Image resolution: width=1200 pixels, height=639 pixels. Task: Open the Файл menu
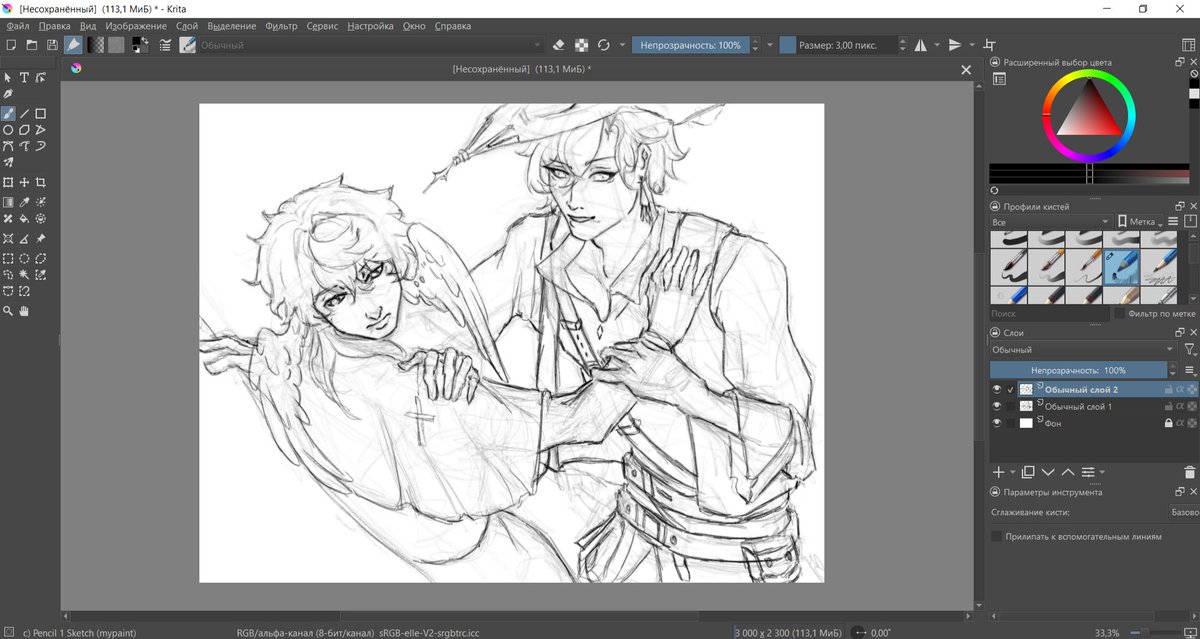point(18,26)
